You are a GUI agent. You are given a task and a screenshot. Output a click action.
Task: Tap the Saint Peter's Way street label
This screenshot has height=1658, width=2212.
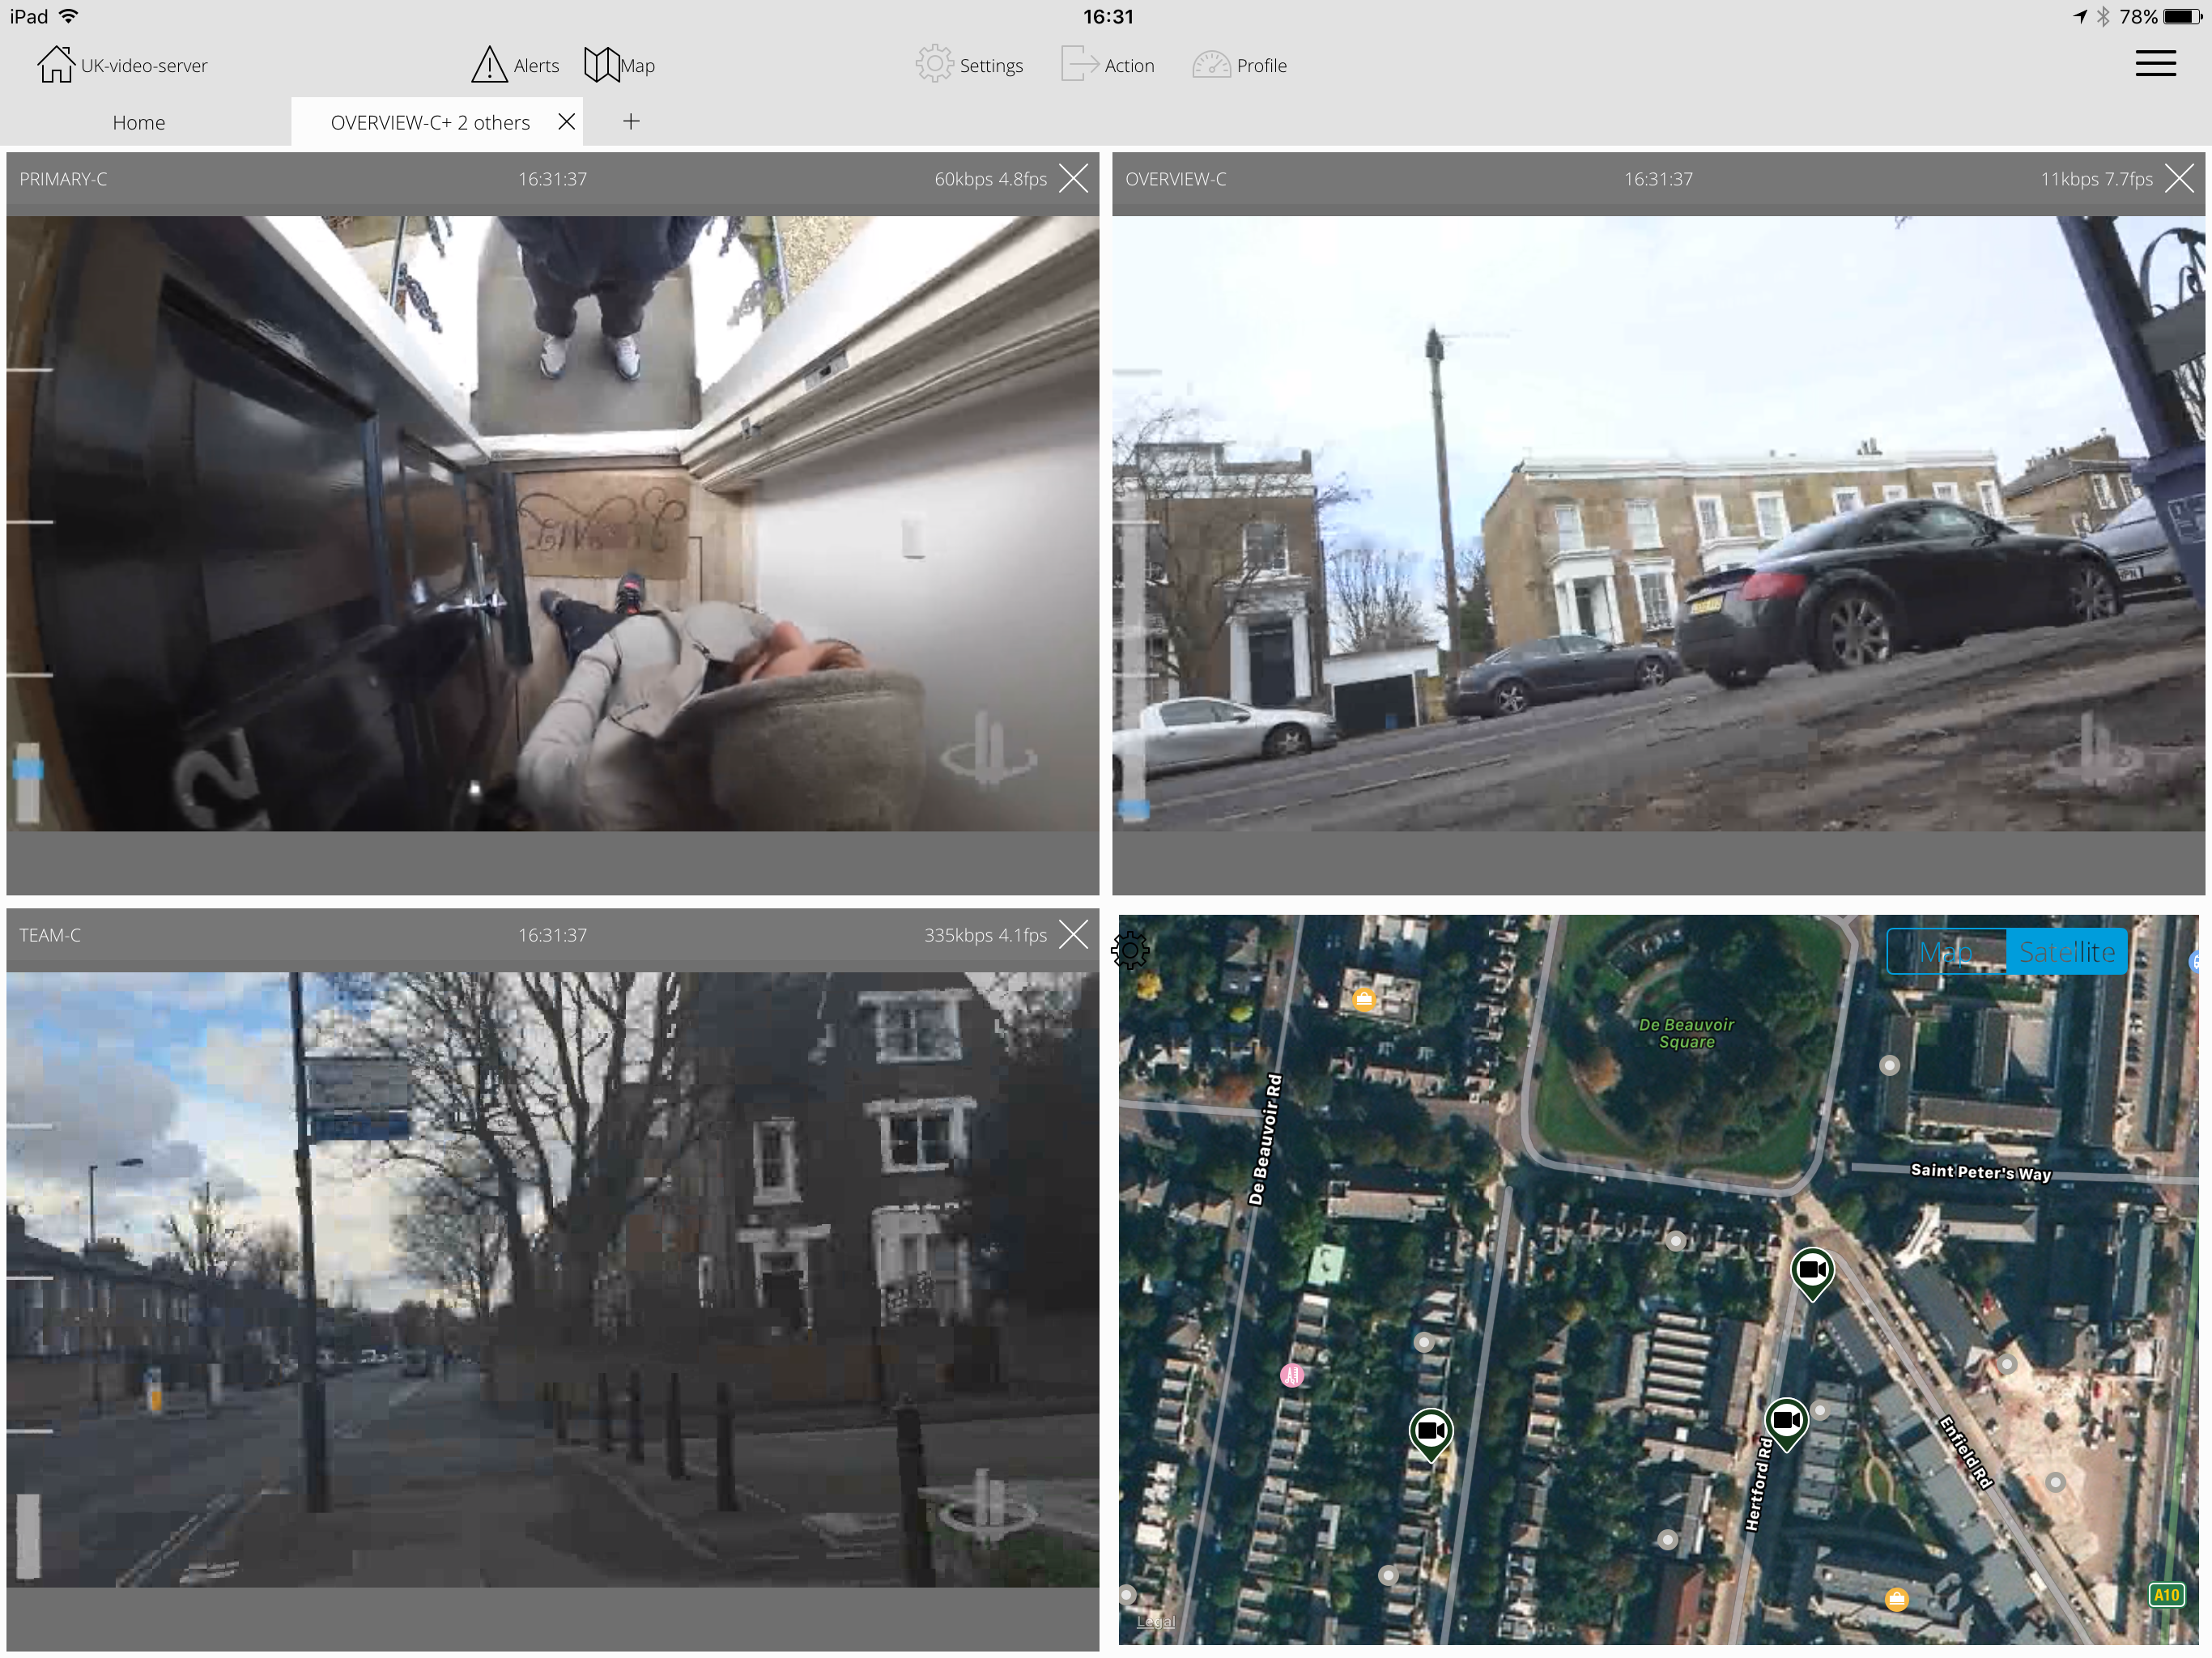coord(1980,1172)
